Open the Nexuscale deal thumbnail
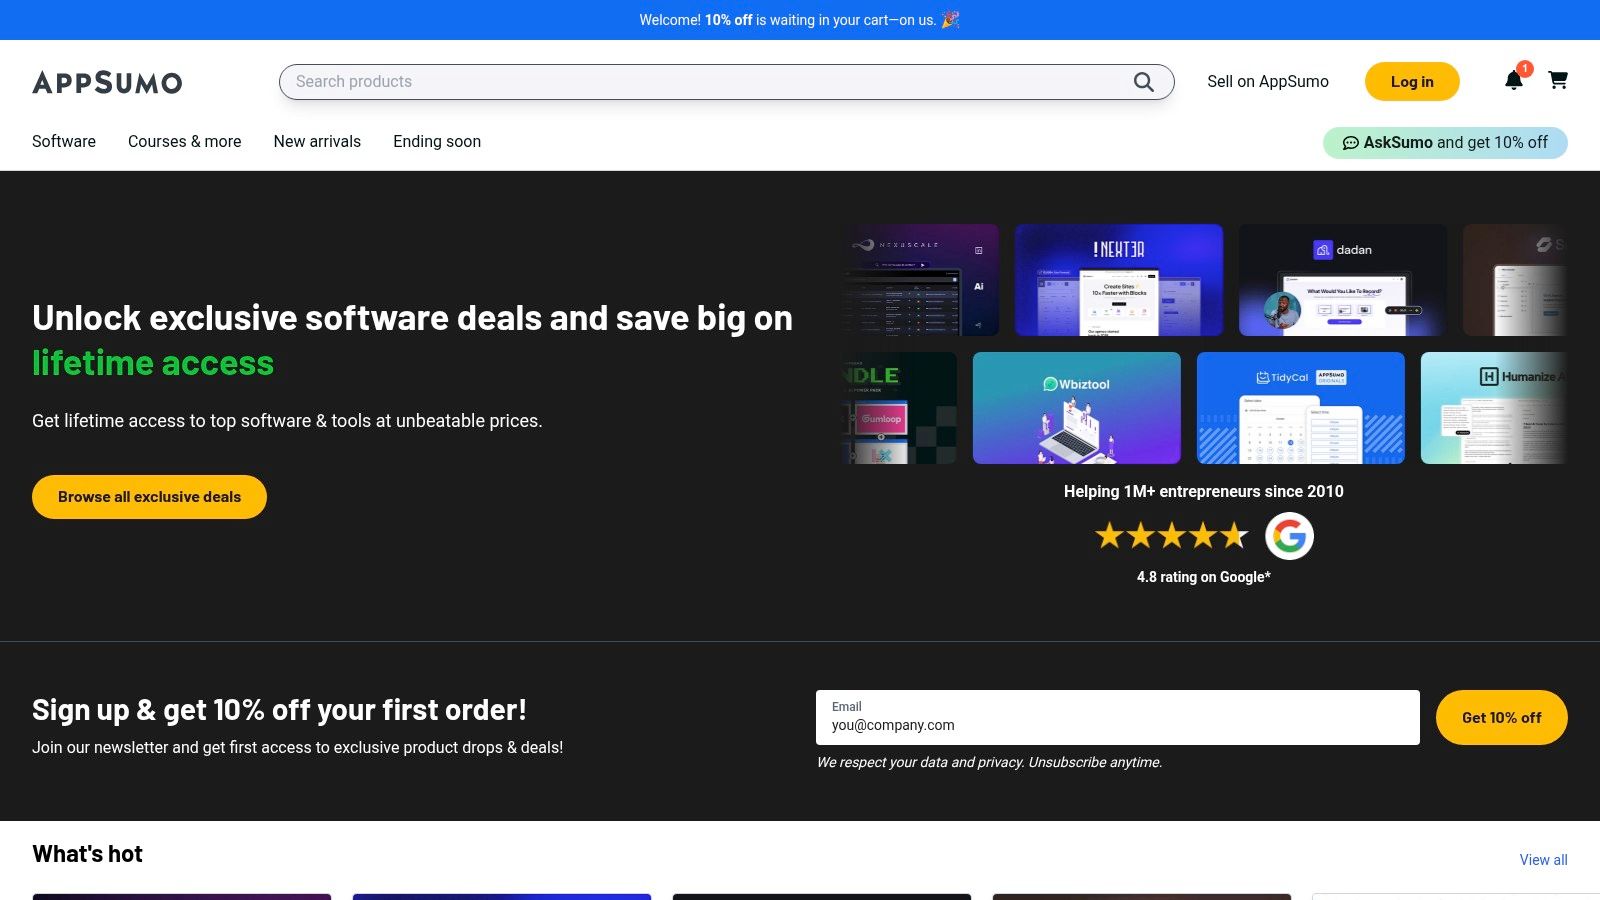Screen dimensions: 1600x900 pos(921,280)
